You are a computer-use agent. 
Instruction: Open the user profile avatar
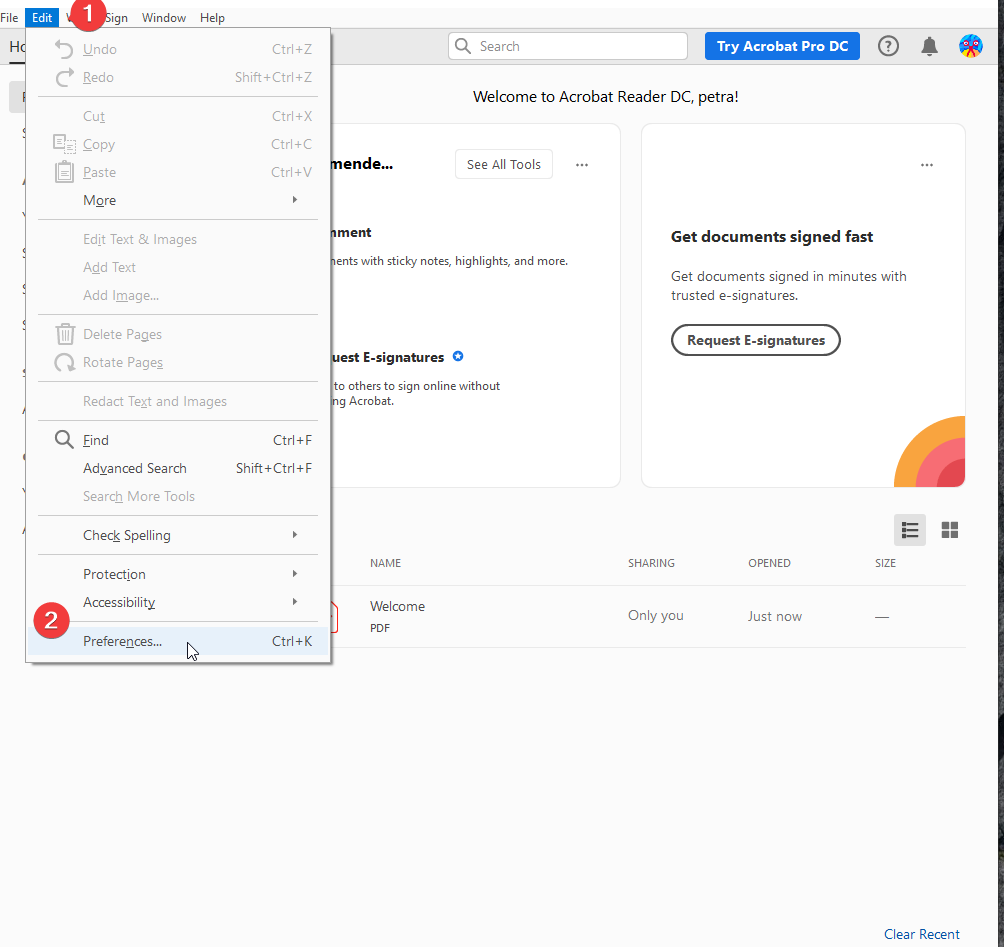[970, 46]
